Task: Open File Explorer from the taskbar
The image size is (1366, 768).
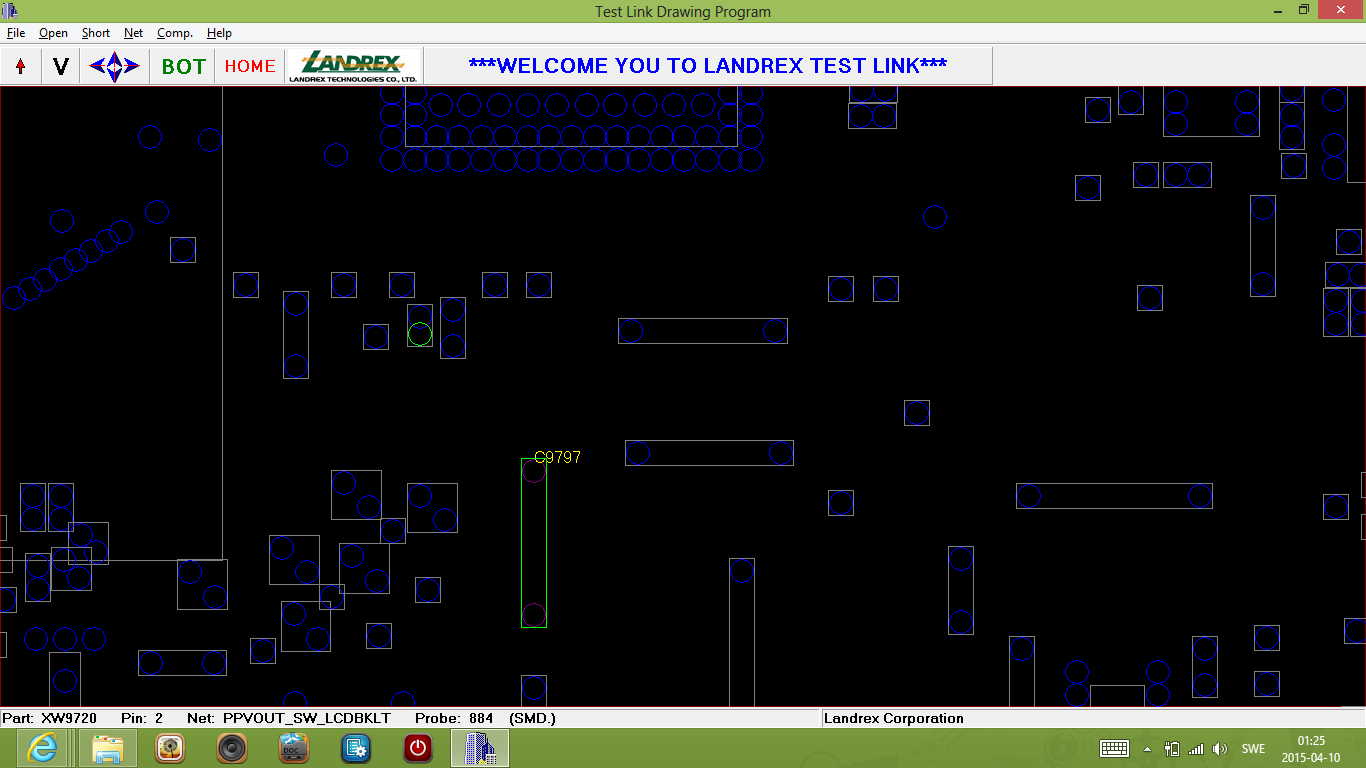Action: [108, 748]
